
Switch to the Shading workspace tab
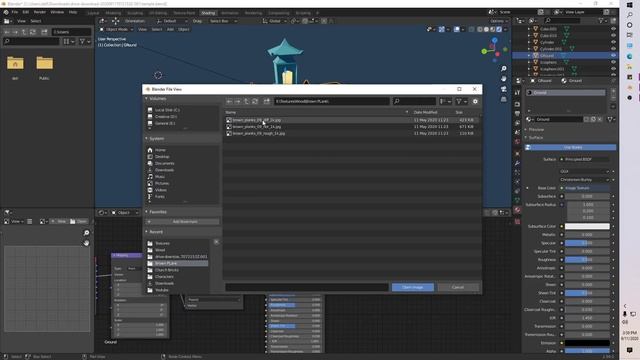tap(208, 13)
